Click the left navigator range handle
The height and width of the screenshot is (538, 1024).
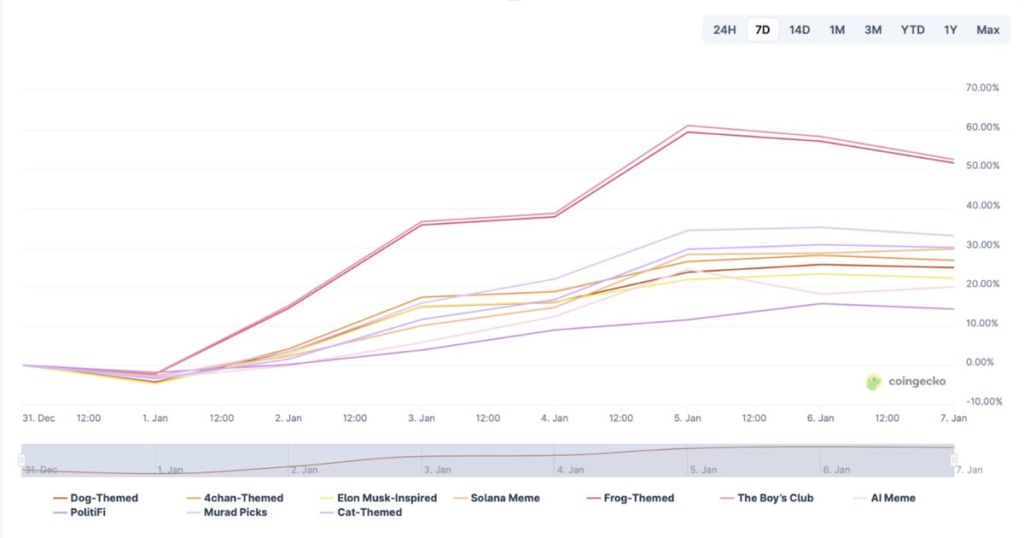coord(21,460)
